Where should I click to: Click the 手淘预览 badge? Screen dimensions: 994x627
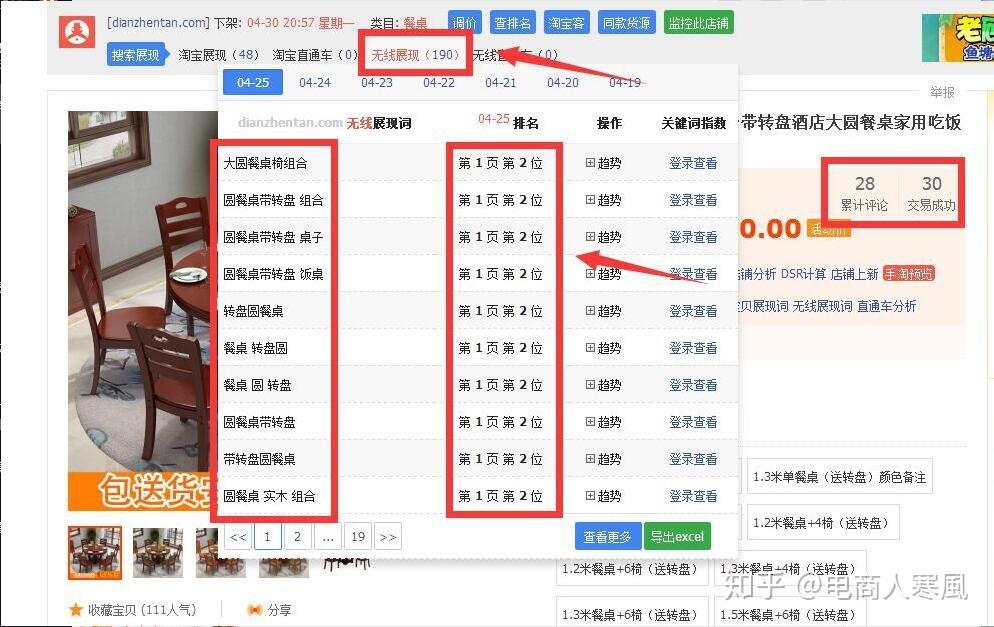point(909,274)
